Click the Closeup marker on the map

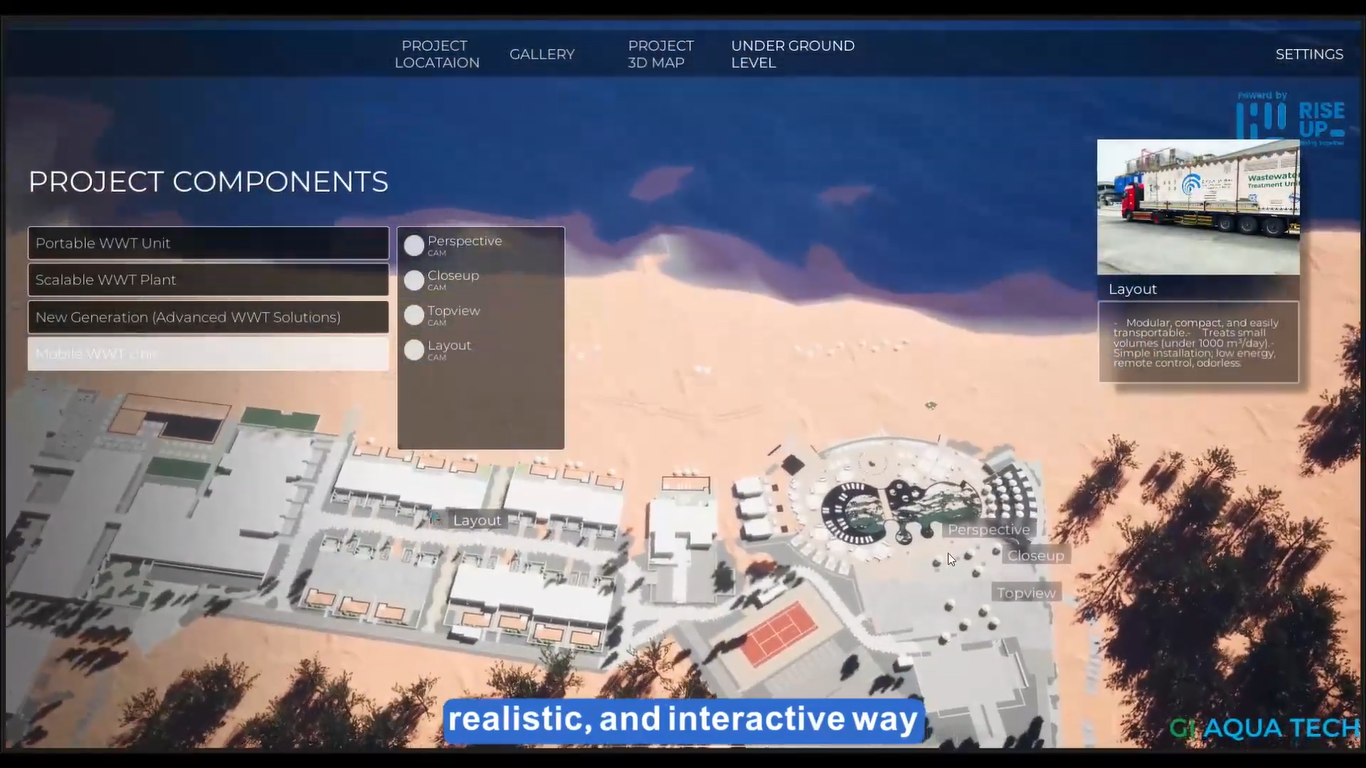(1035, 556)
